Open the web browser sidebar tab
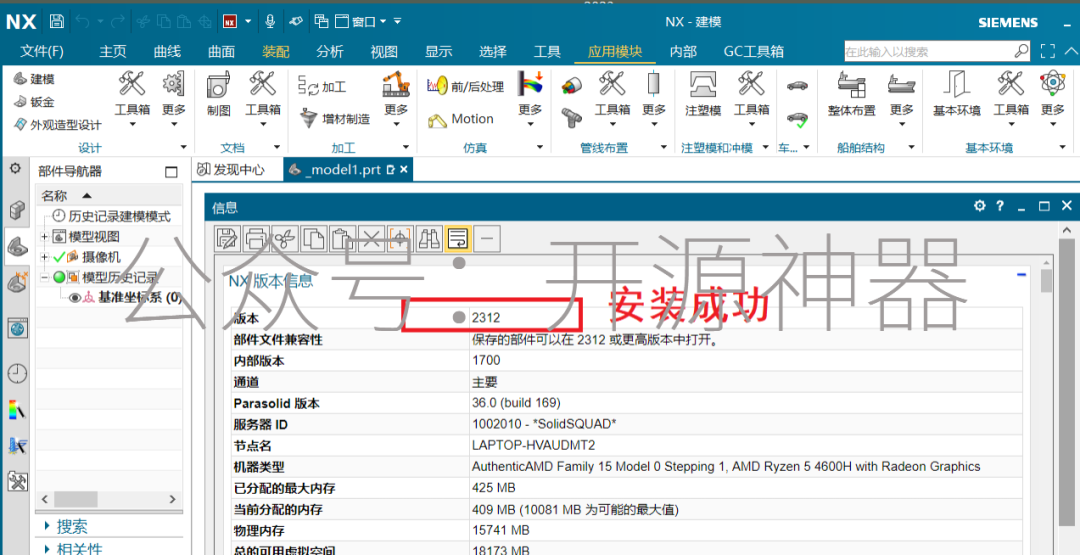This screenshot has width=1080, height=555. pos(17,328)
